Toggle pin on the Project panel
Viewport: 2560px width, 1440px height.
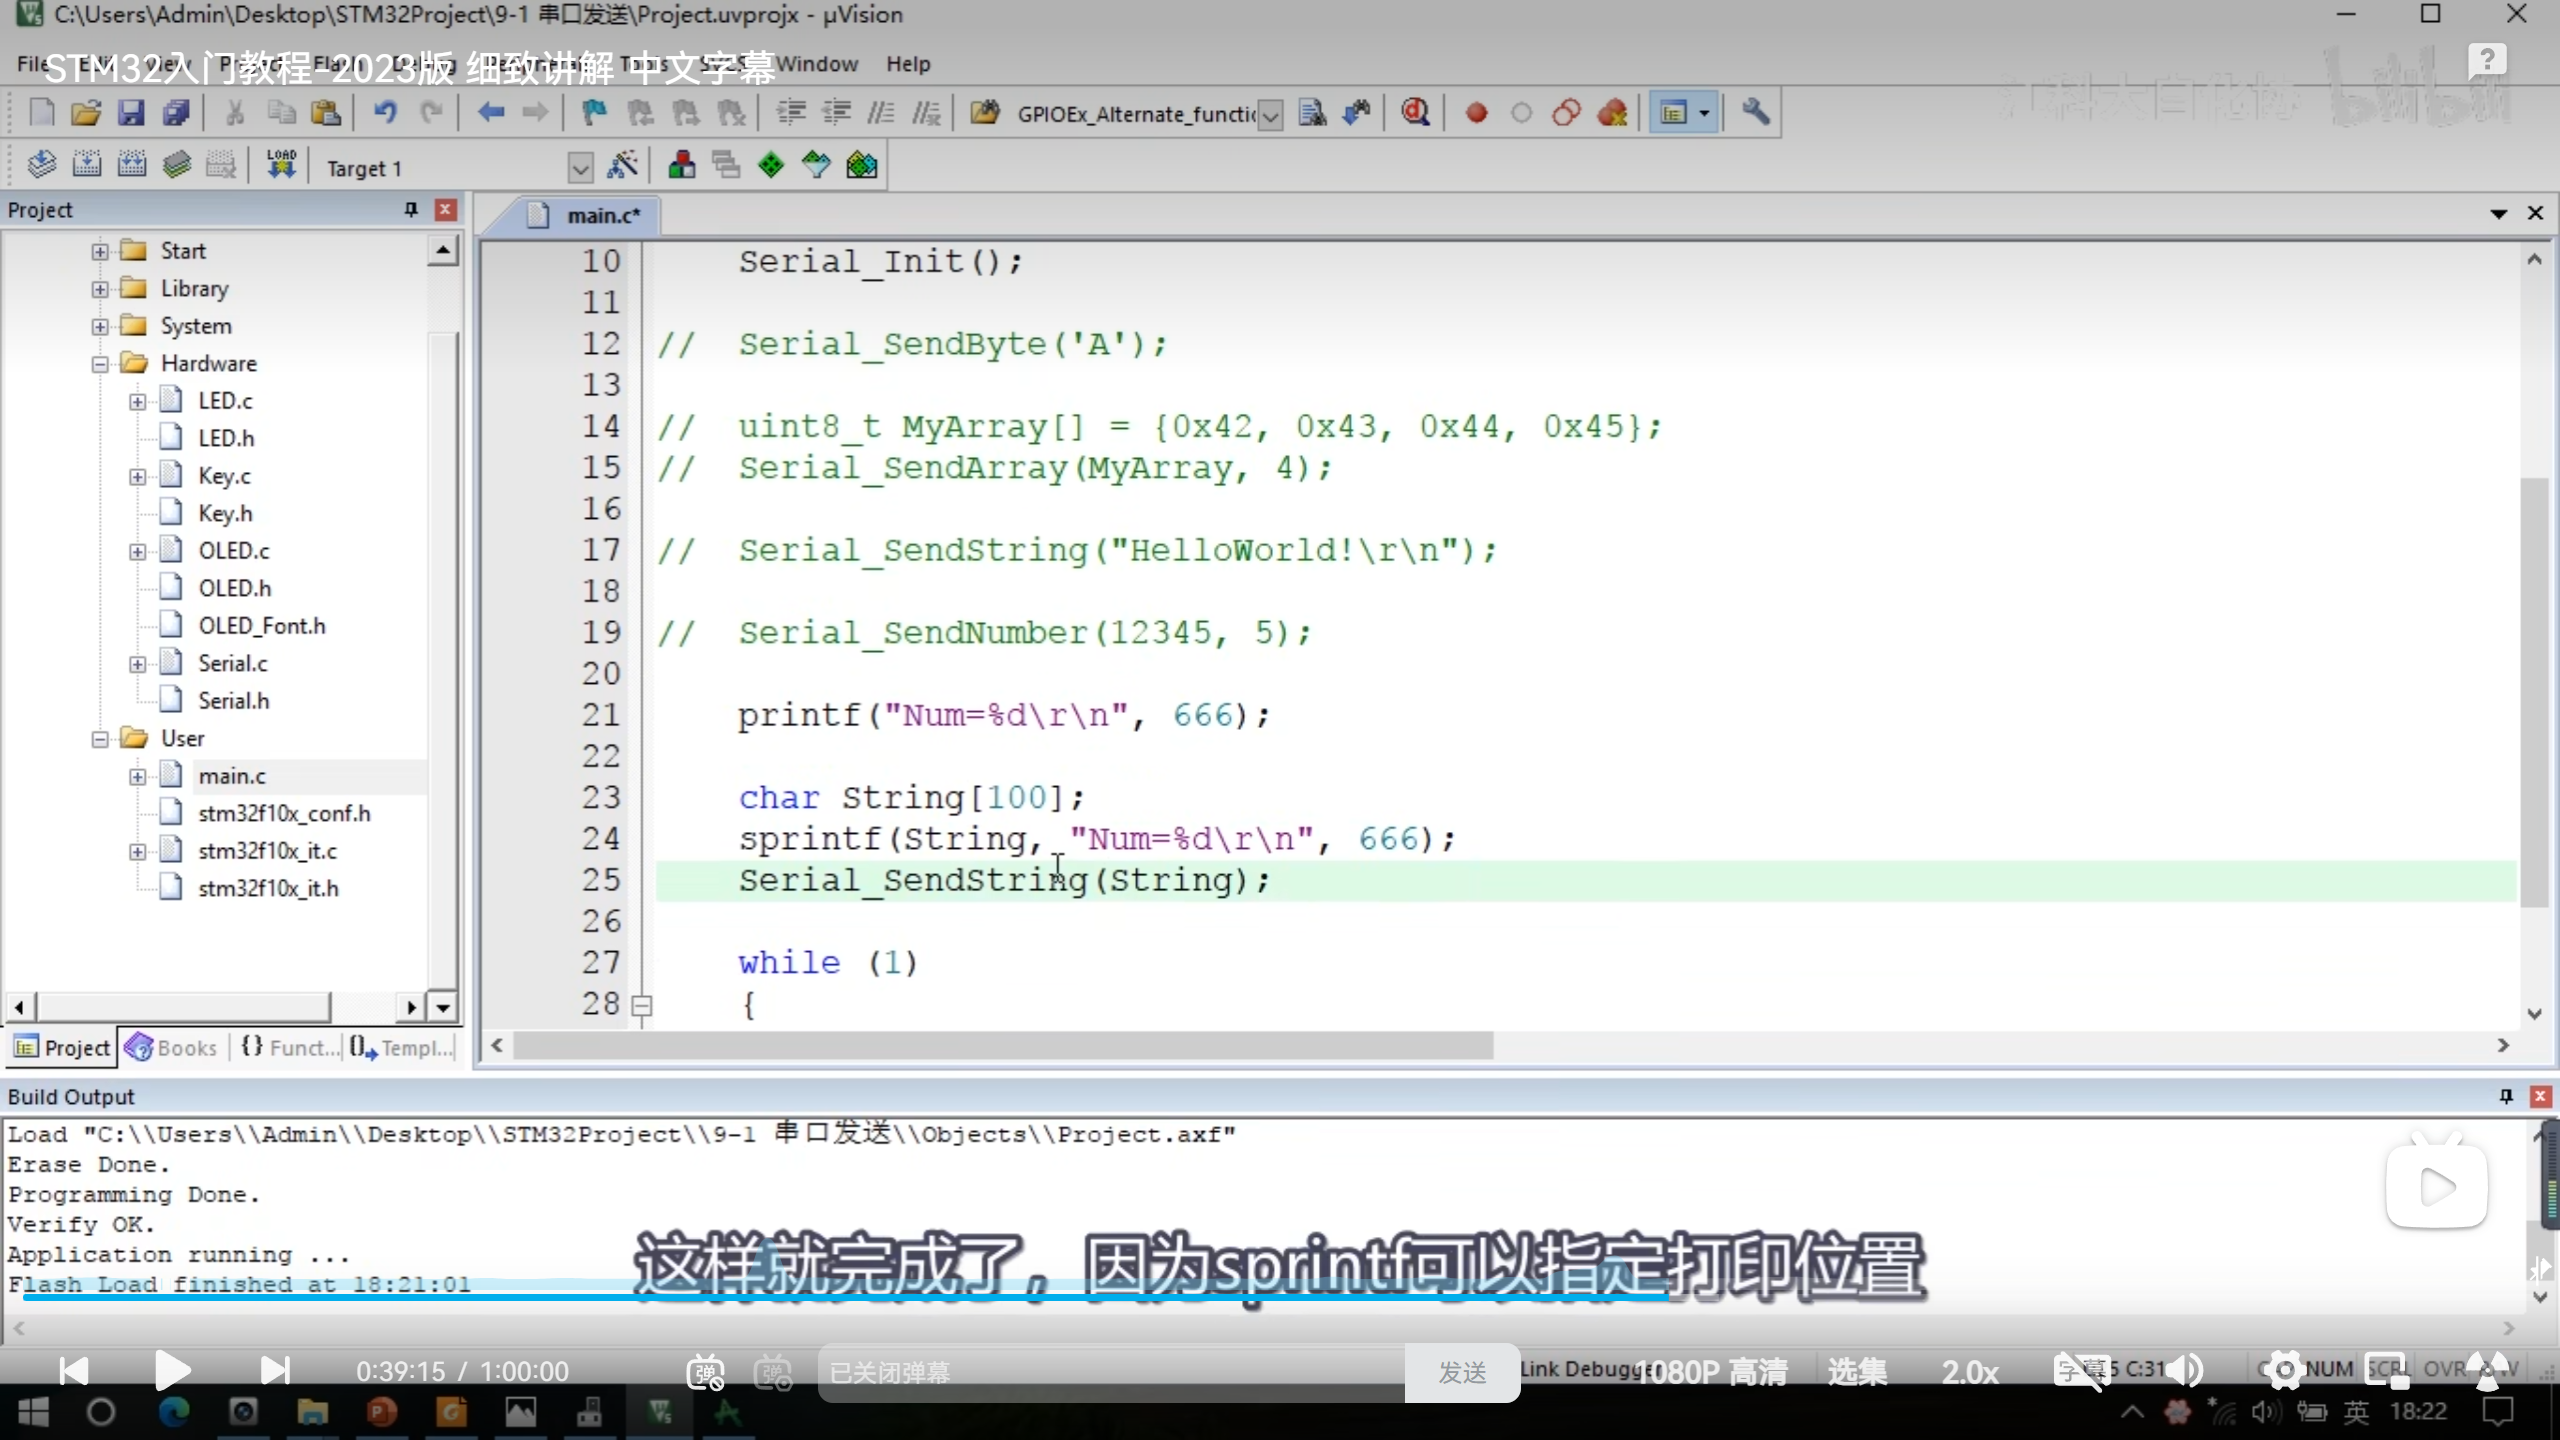pyautogui.click(x=410, y=209)
